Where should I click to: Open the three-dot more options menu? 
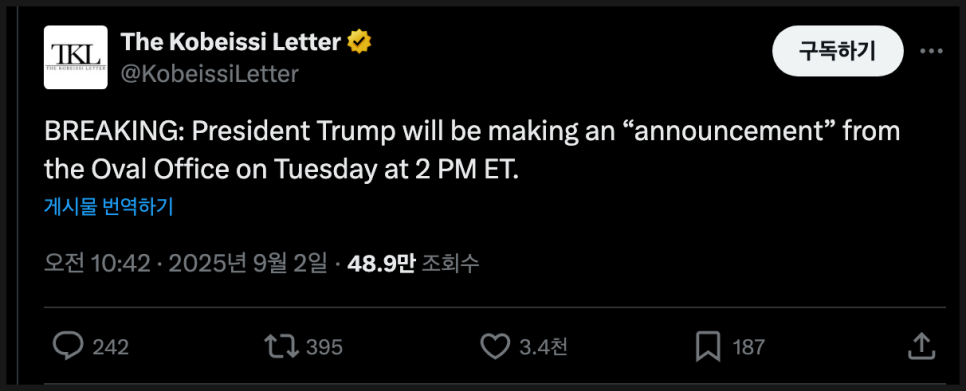click(931, 51)
